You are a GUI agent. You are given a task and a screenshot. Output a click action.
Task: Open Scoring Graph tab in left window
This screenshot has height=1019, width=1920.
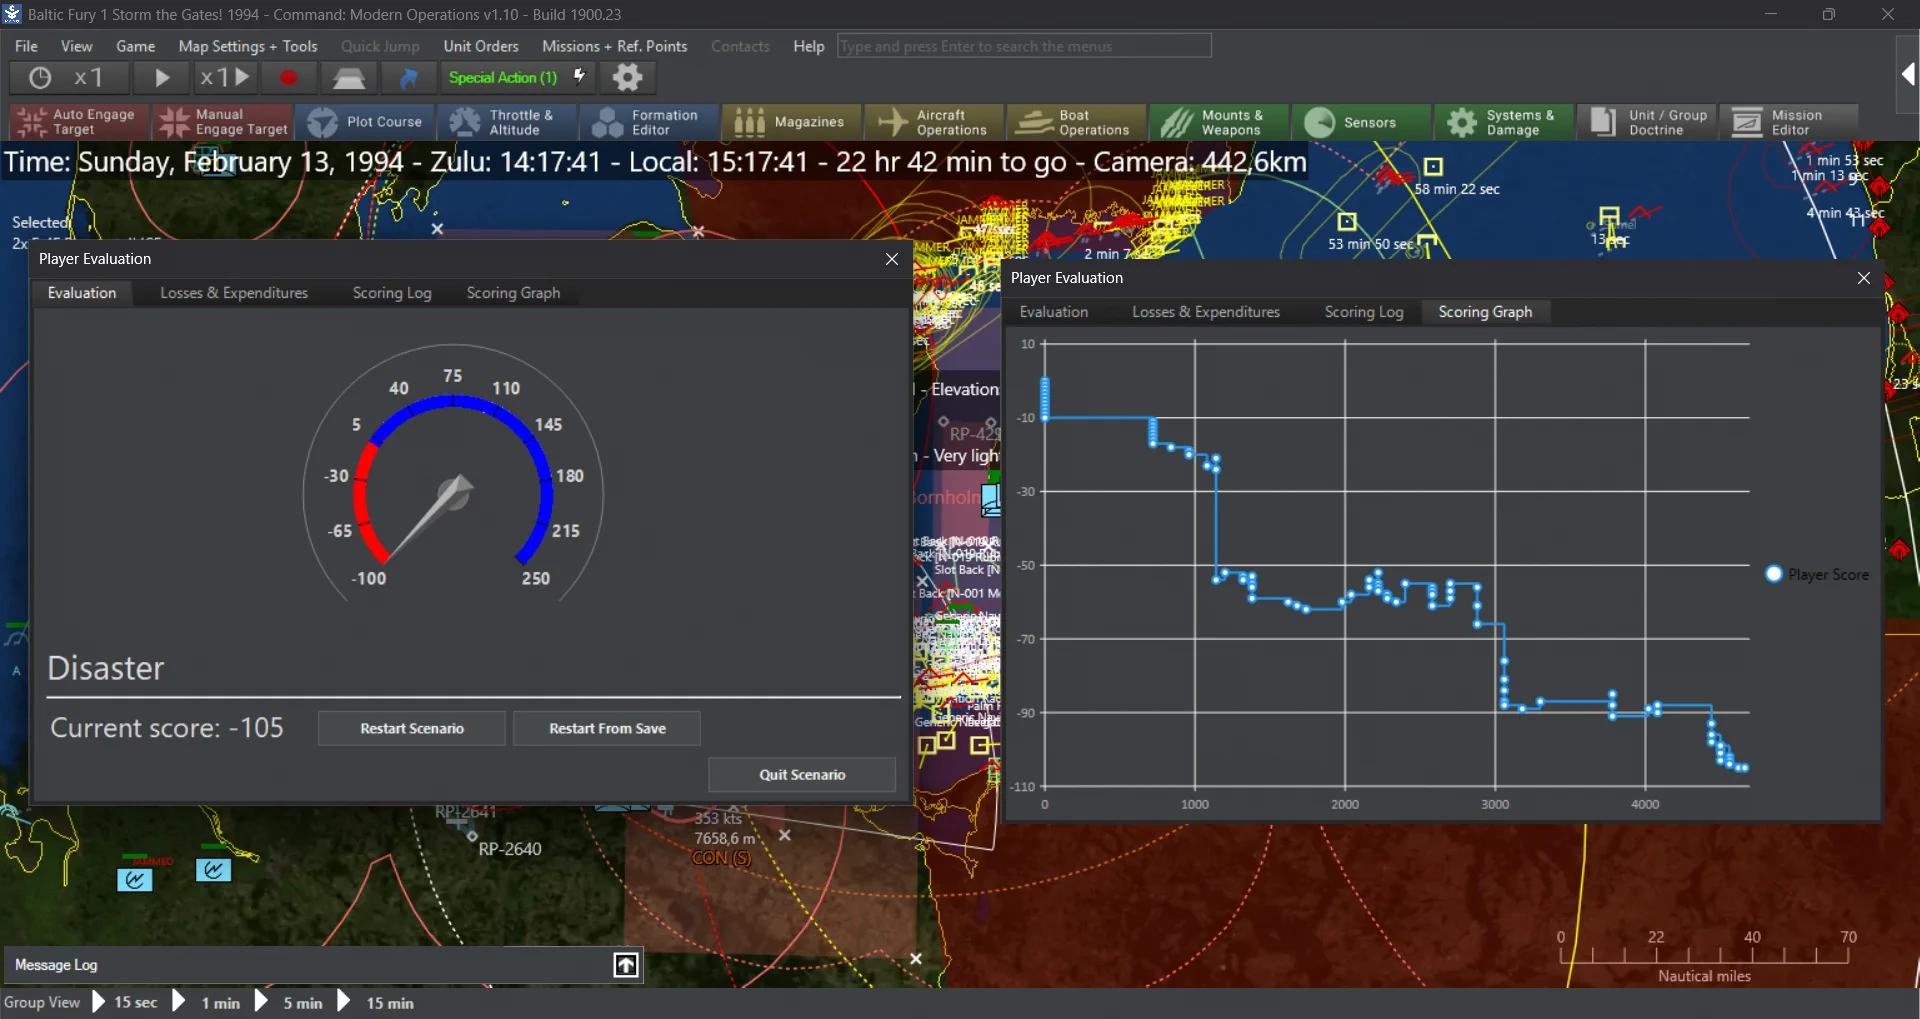tap(513, 293)
